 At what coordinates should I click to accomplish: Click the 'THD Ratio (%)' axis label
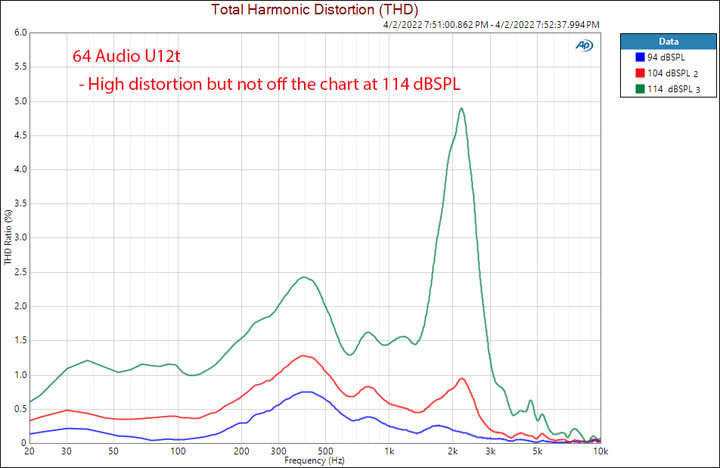coord(8,237)
